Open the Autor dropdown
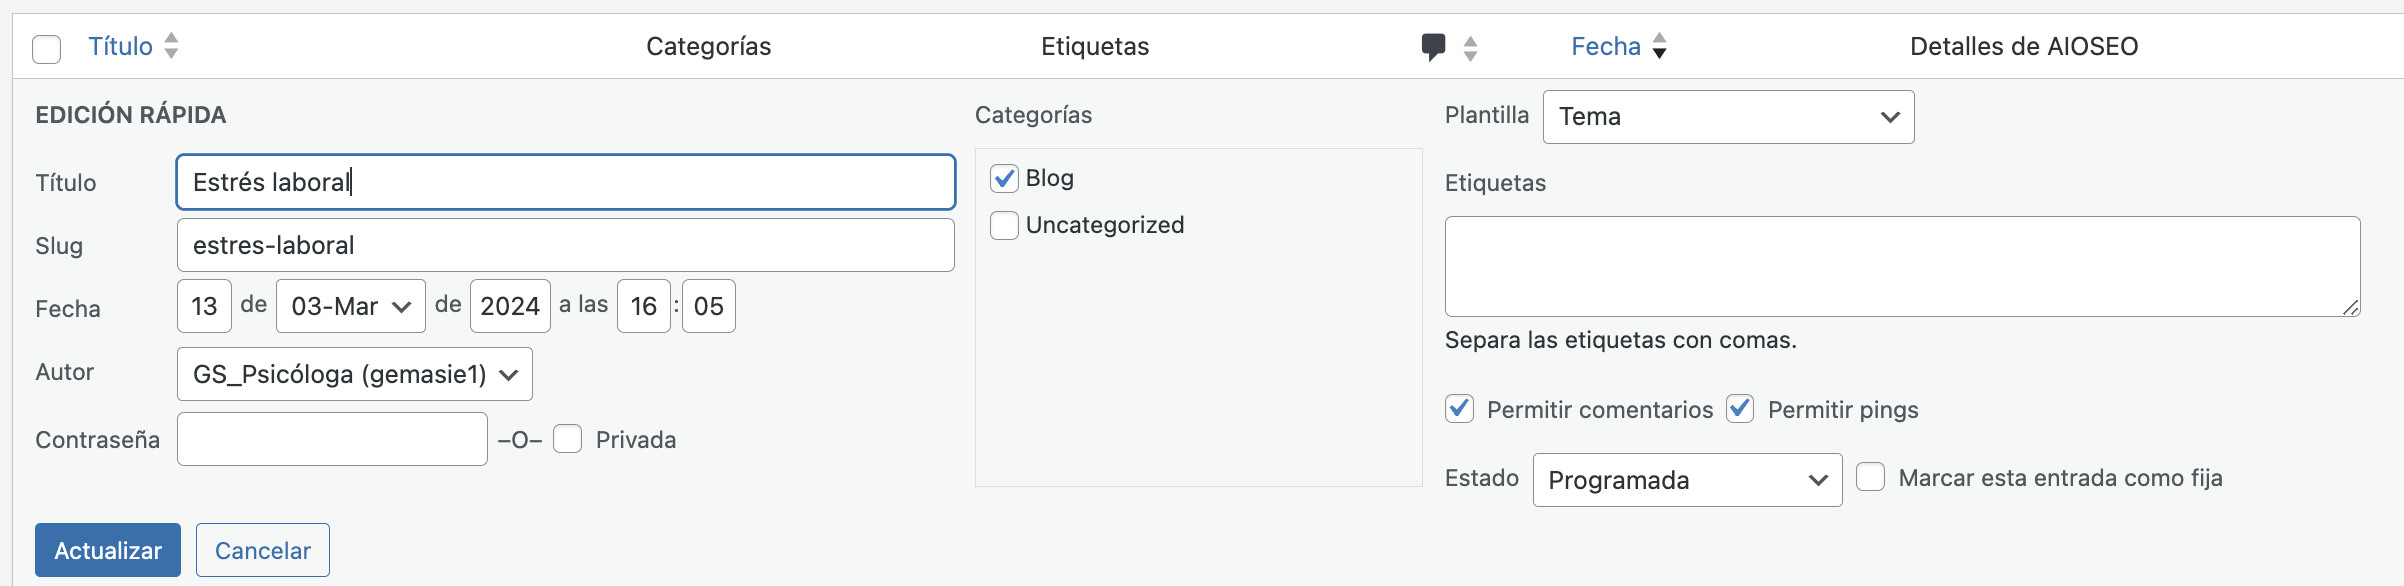The width and height of the screenshot is (2404, 586). (355, 374)
